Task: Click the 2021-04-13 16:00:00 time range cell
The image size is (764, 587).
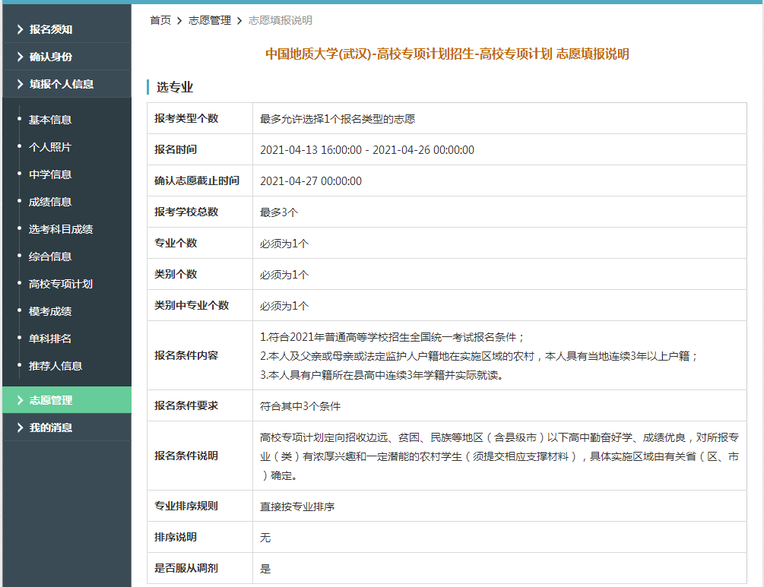Action: point(367,150)
